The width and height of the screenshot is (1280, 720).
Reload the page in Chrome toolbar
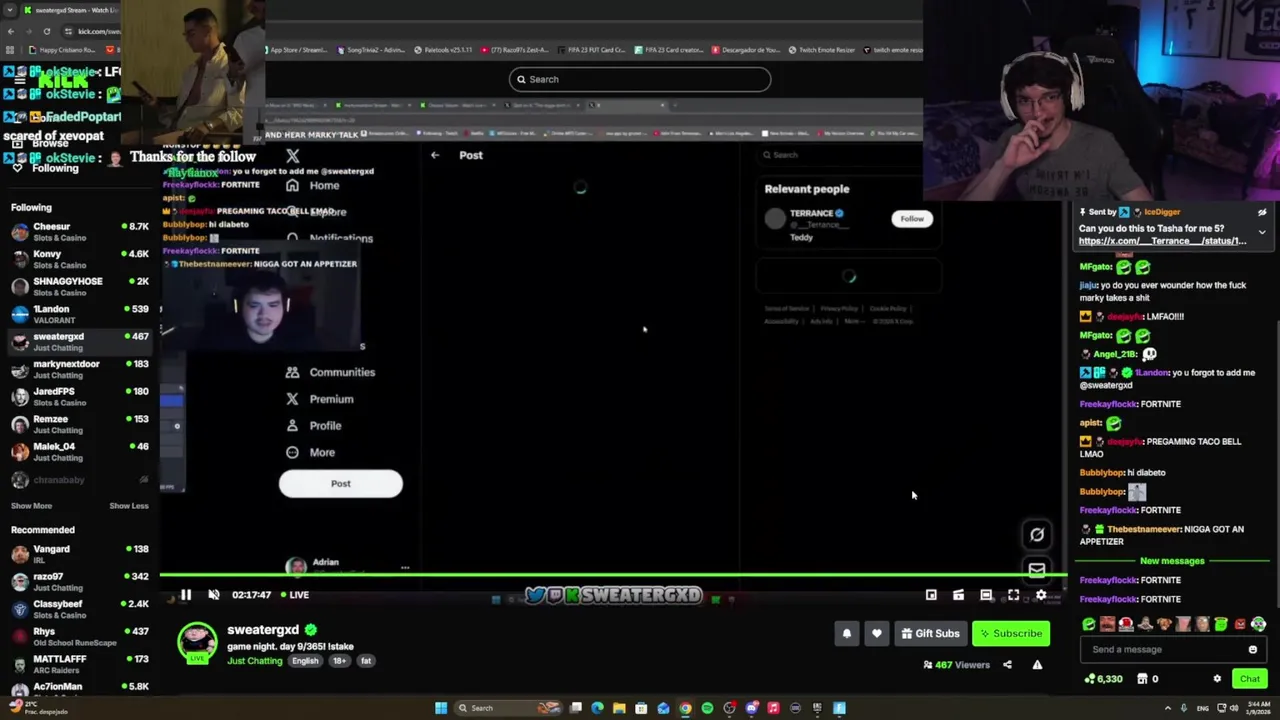pos(46,31)
